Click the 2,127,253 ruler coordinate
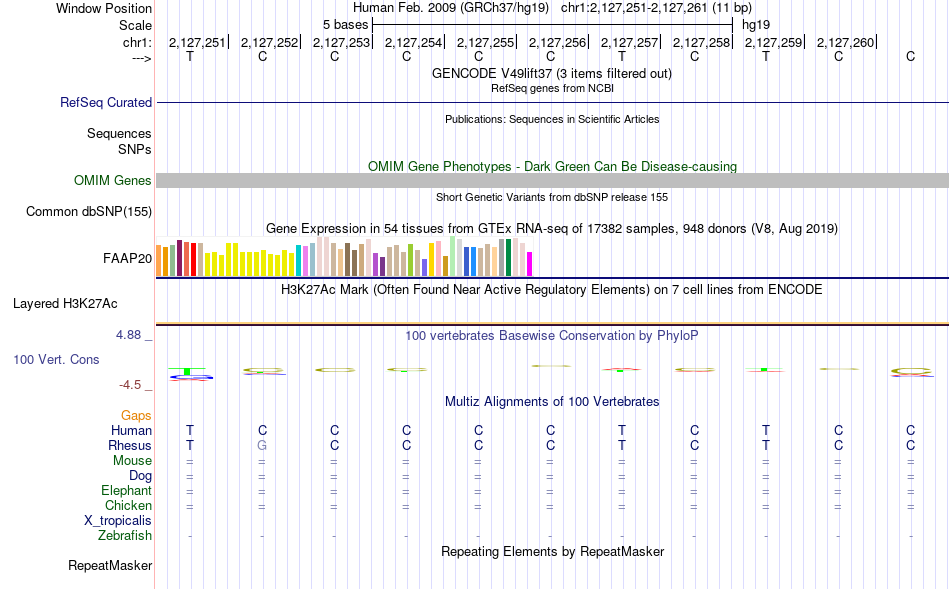 click(x=341, y=42)
